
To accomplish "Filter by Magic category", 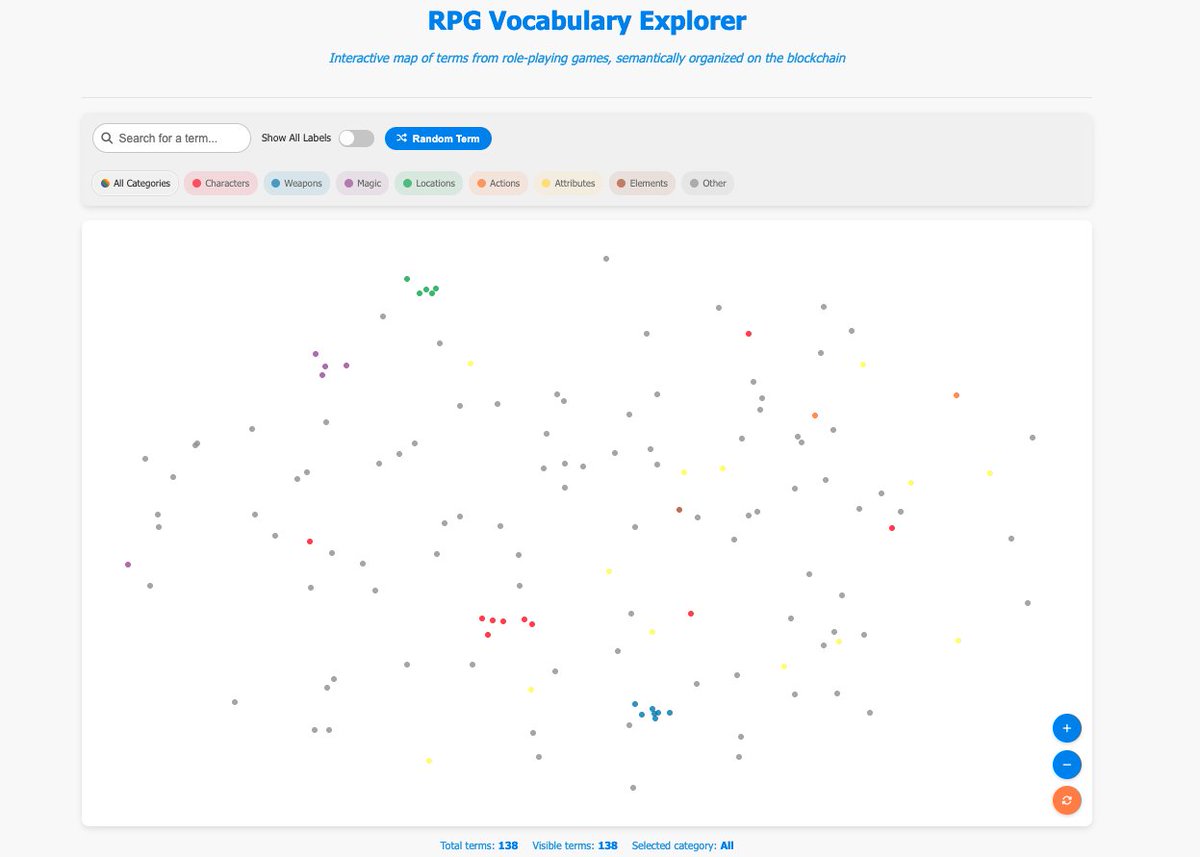I will click(363, 183).
